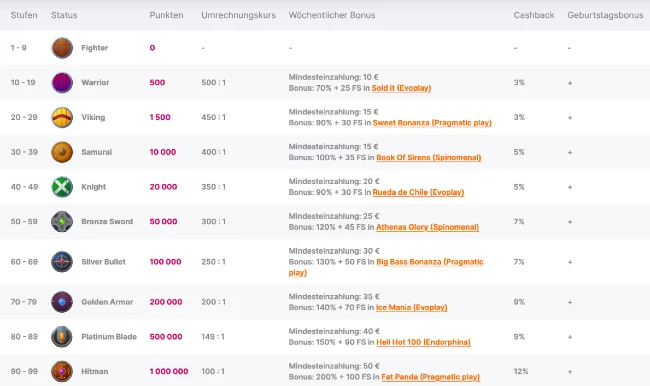The height and width of the screenshot is (386, 650).
Task: Open Fat Panda (Pragmatic play) link
Action: 430,377
